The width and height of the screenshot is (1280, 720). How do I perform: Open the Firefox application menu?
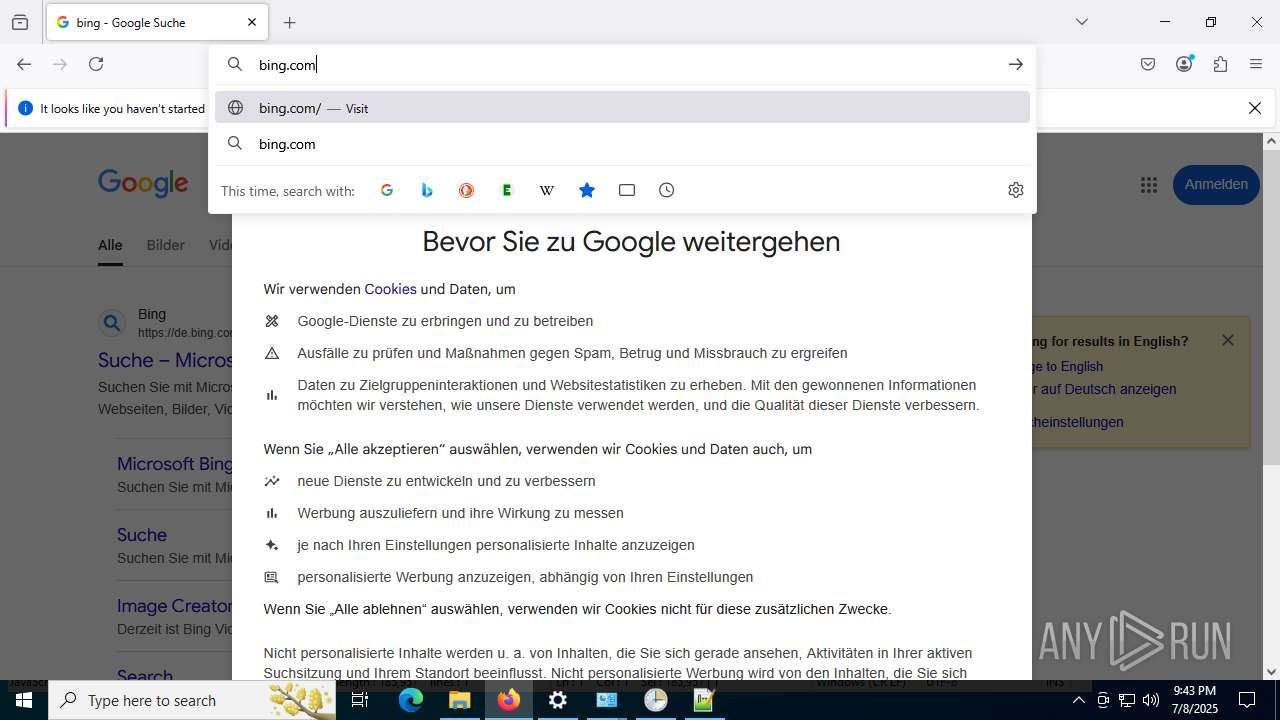pos(1256,64)
